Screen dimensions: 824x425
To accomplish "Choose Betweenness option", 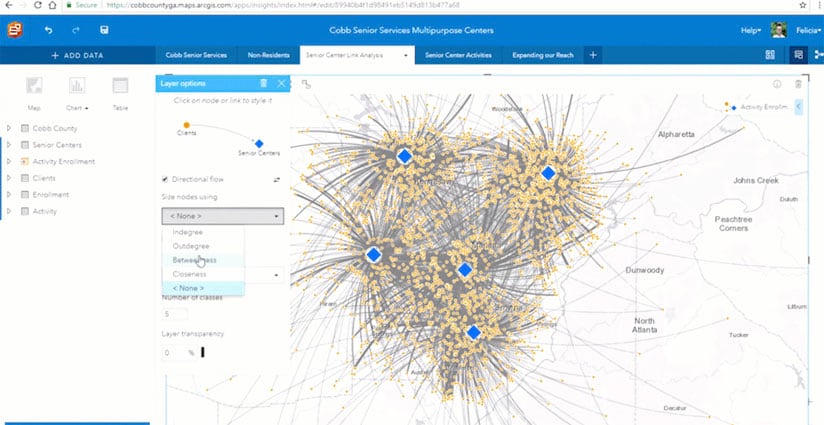I will [203, 260].
